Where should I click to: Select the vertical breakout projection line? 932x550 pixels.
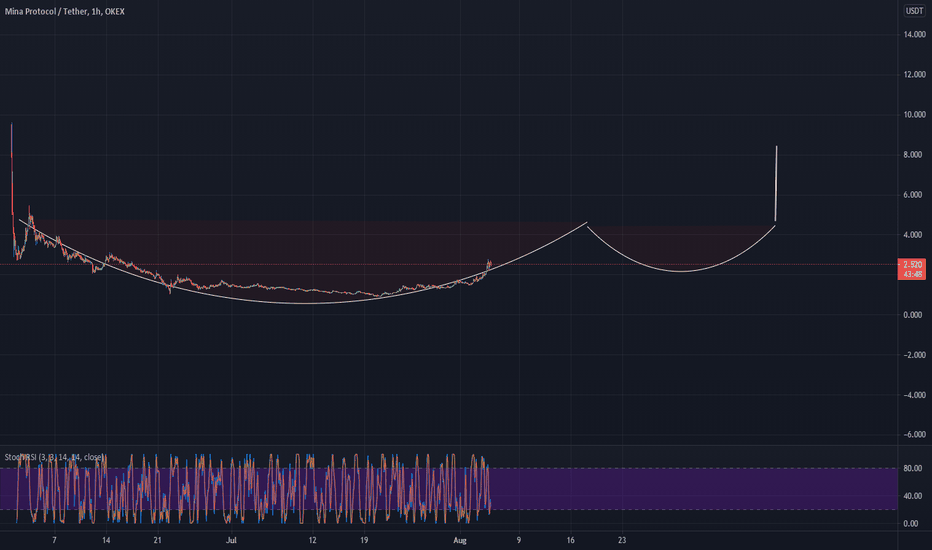pos(776,184)
